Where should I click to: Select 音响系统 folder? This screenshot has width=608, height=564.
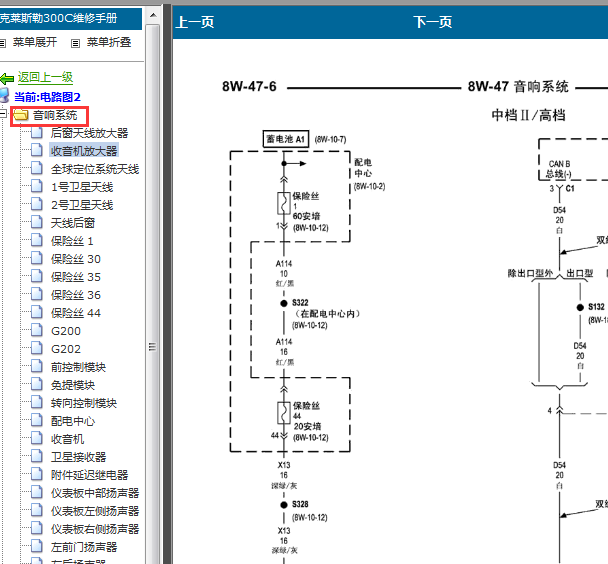coord(55,115)
